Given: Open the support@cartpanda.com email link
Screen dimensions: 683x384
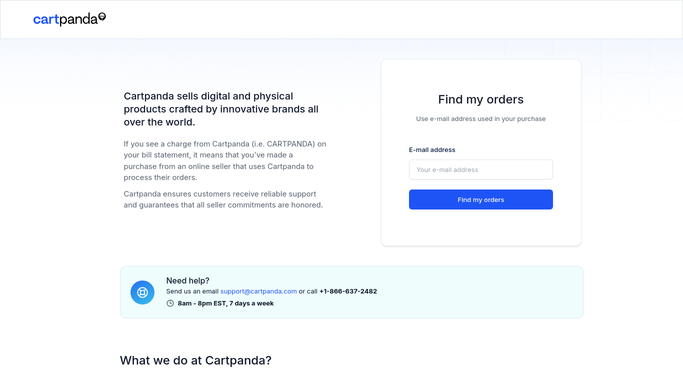Looking at the screenshot, I should coord(259,291).
